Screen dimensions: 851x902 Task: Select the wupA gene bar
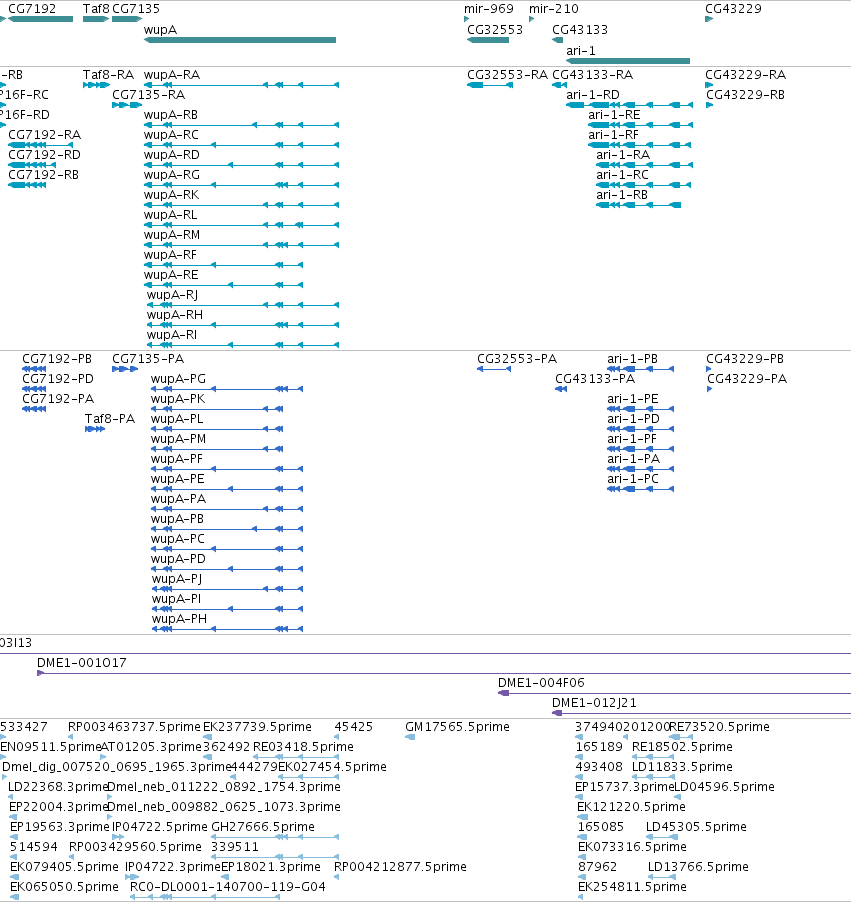coord(240,40)
